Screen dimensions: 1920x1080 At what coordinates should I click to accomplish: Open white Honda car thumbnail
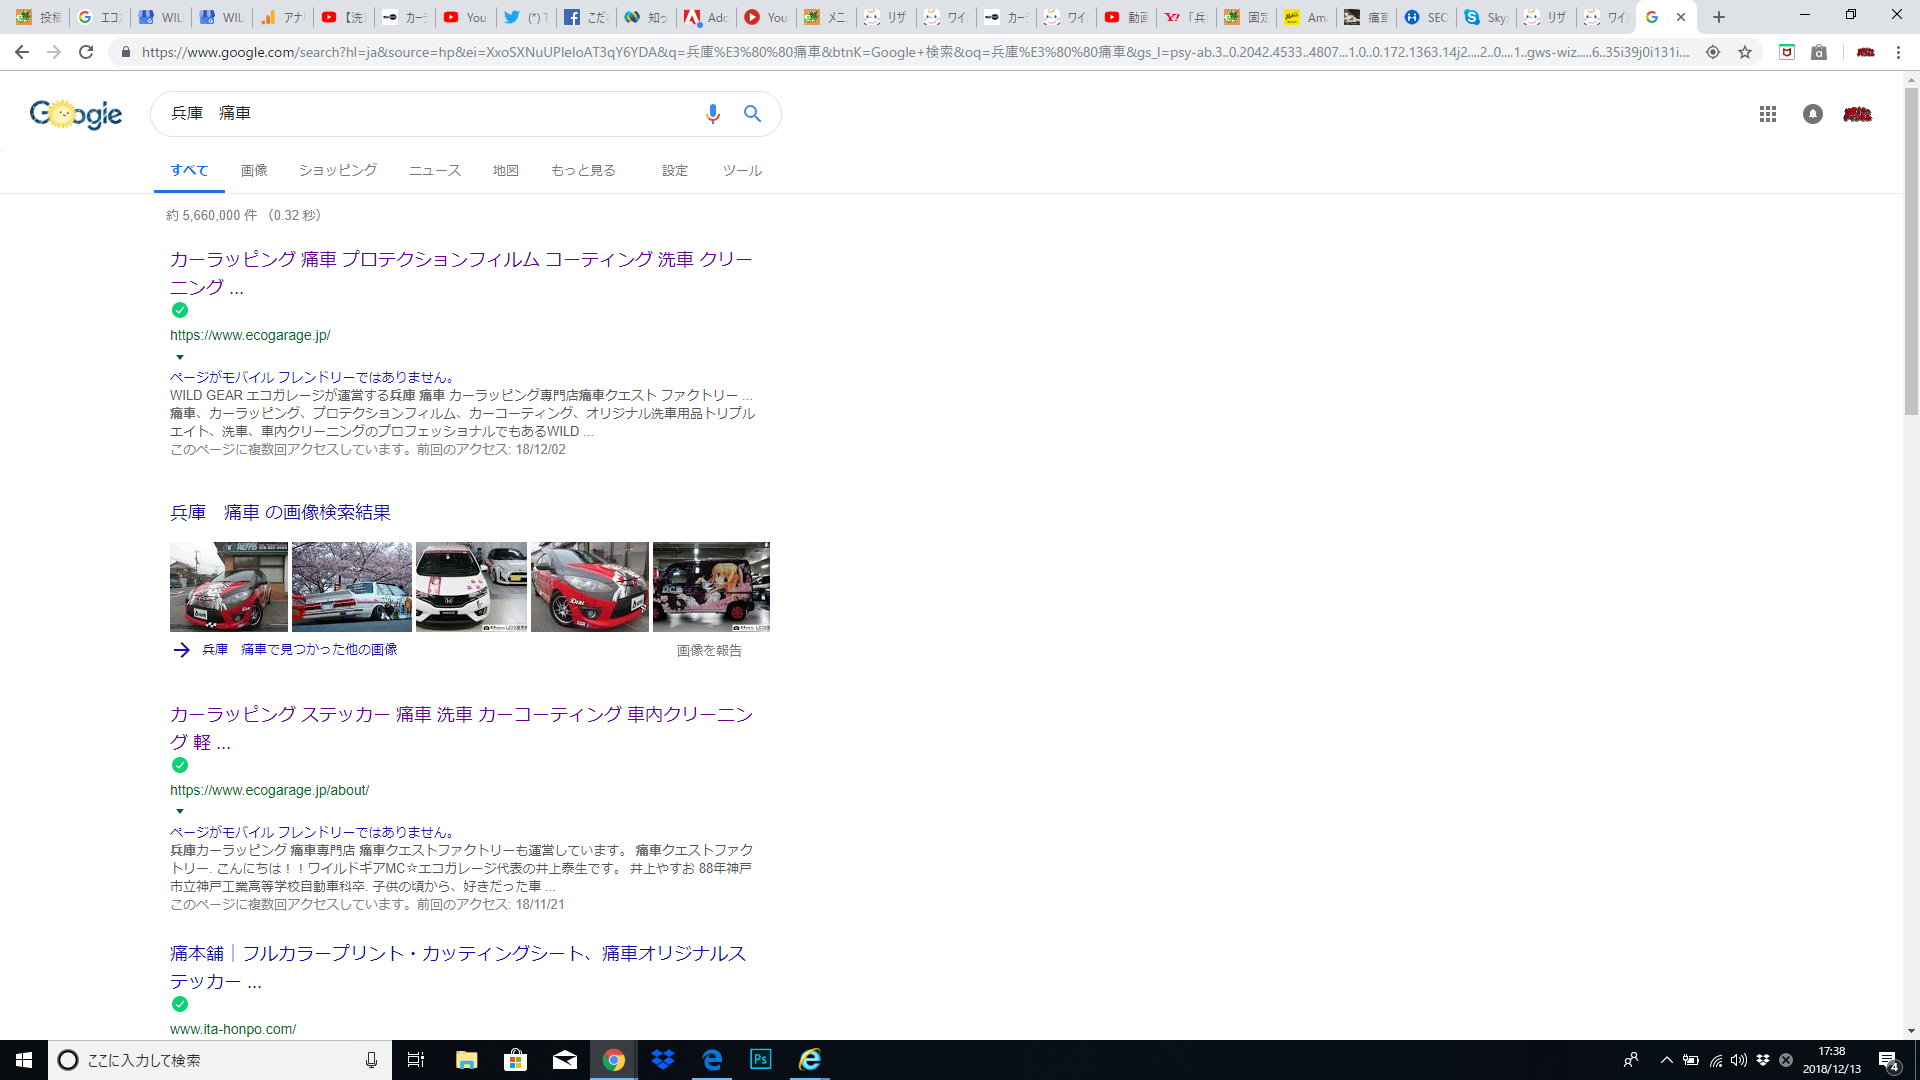point(471,587)
